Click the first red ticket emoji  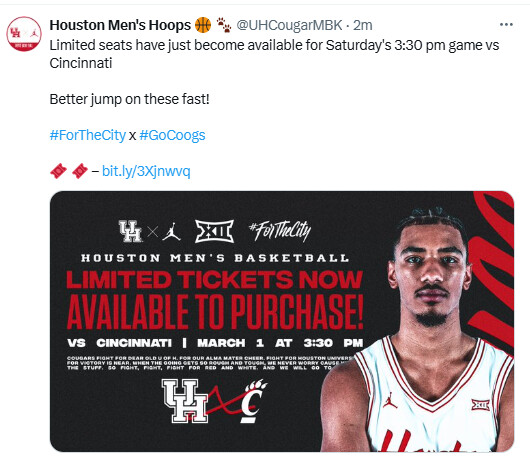(x=58, y=171)
